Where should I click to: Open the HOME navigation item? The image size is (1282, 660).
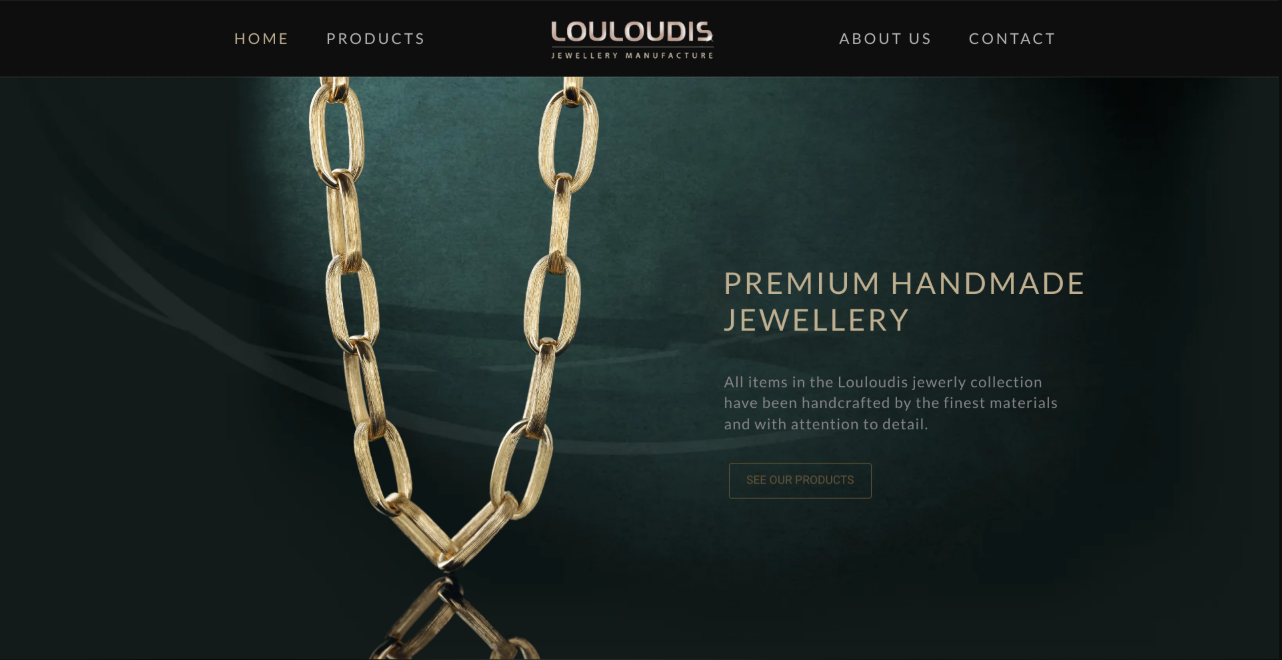tap(261, 39)
